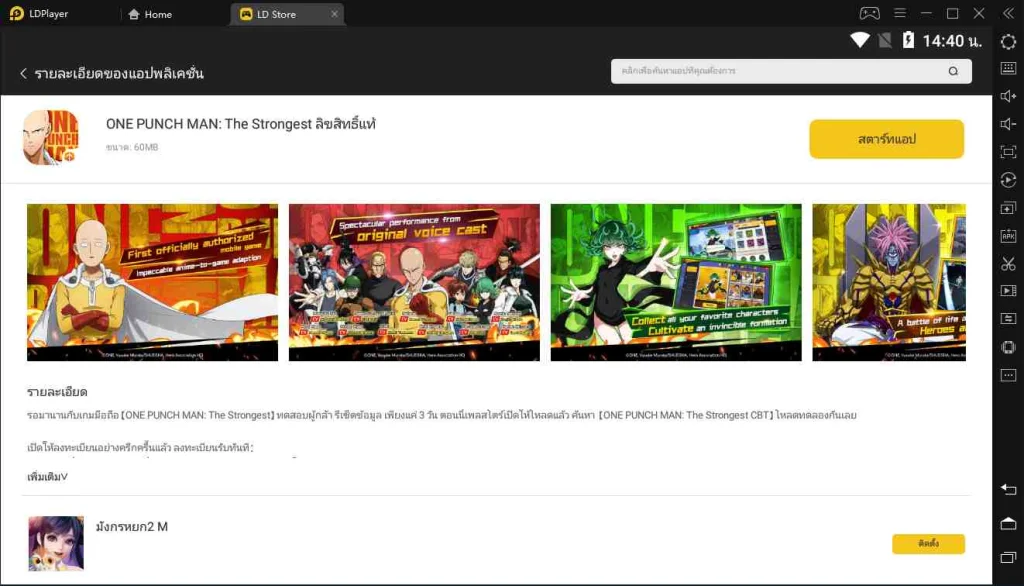Take screenshot with scissors icon

(x=1008, y=264)
